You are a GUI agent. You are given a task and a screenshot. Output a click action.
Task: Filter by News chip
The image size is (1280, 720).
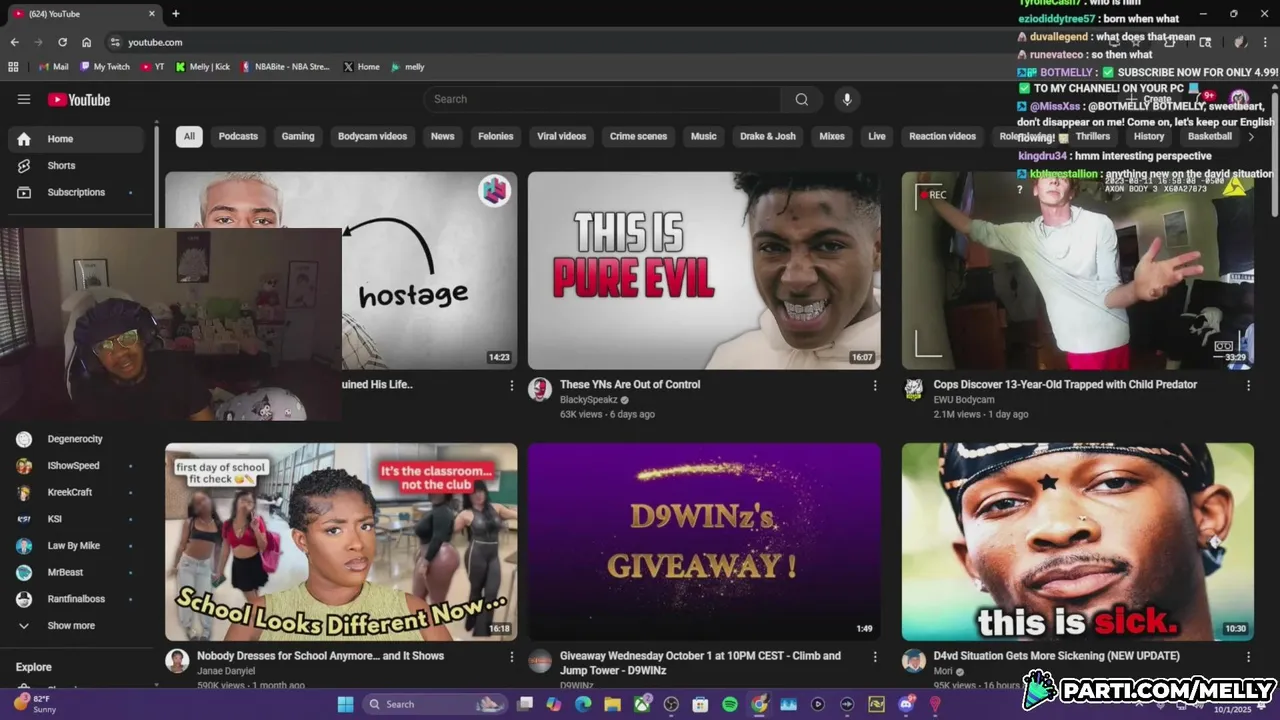[442, 136]
